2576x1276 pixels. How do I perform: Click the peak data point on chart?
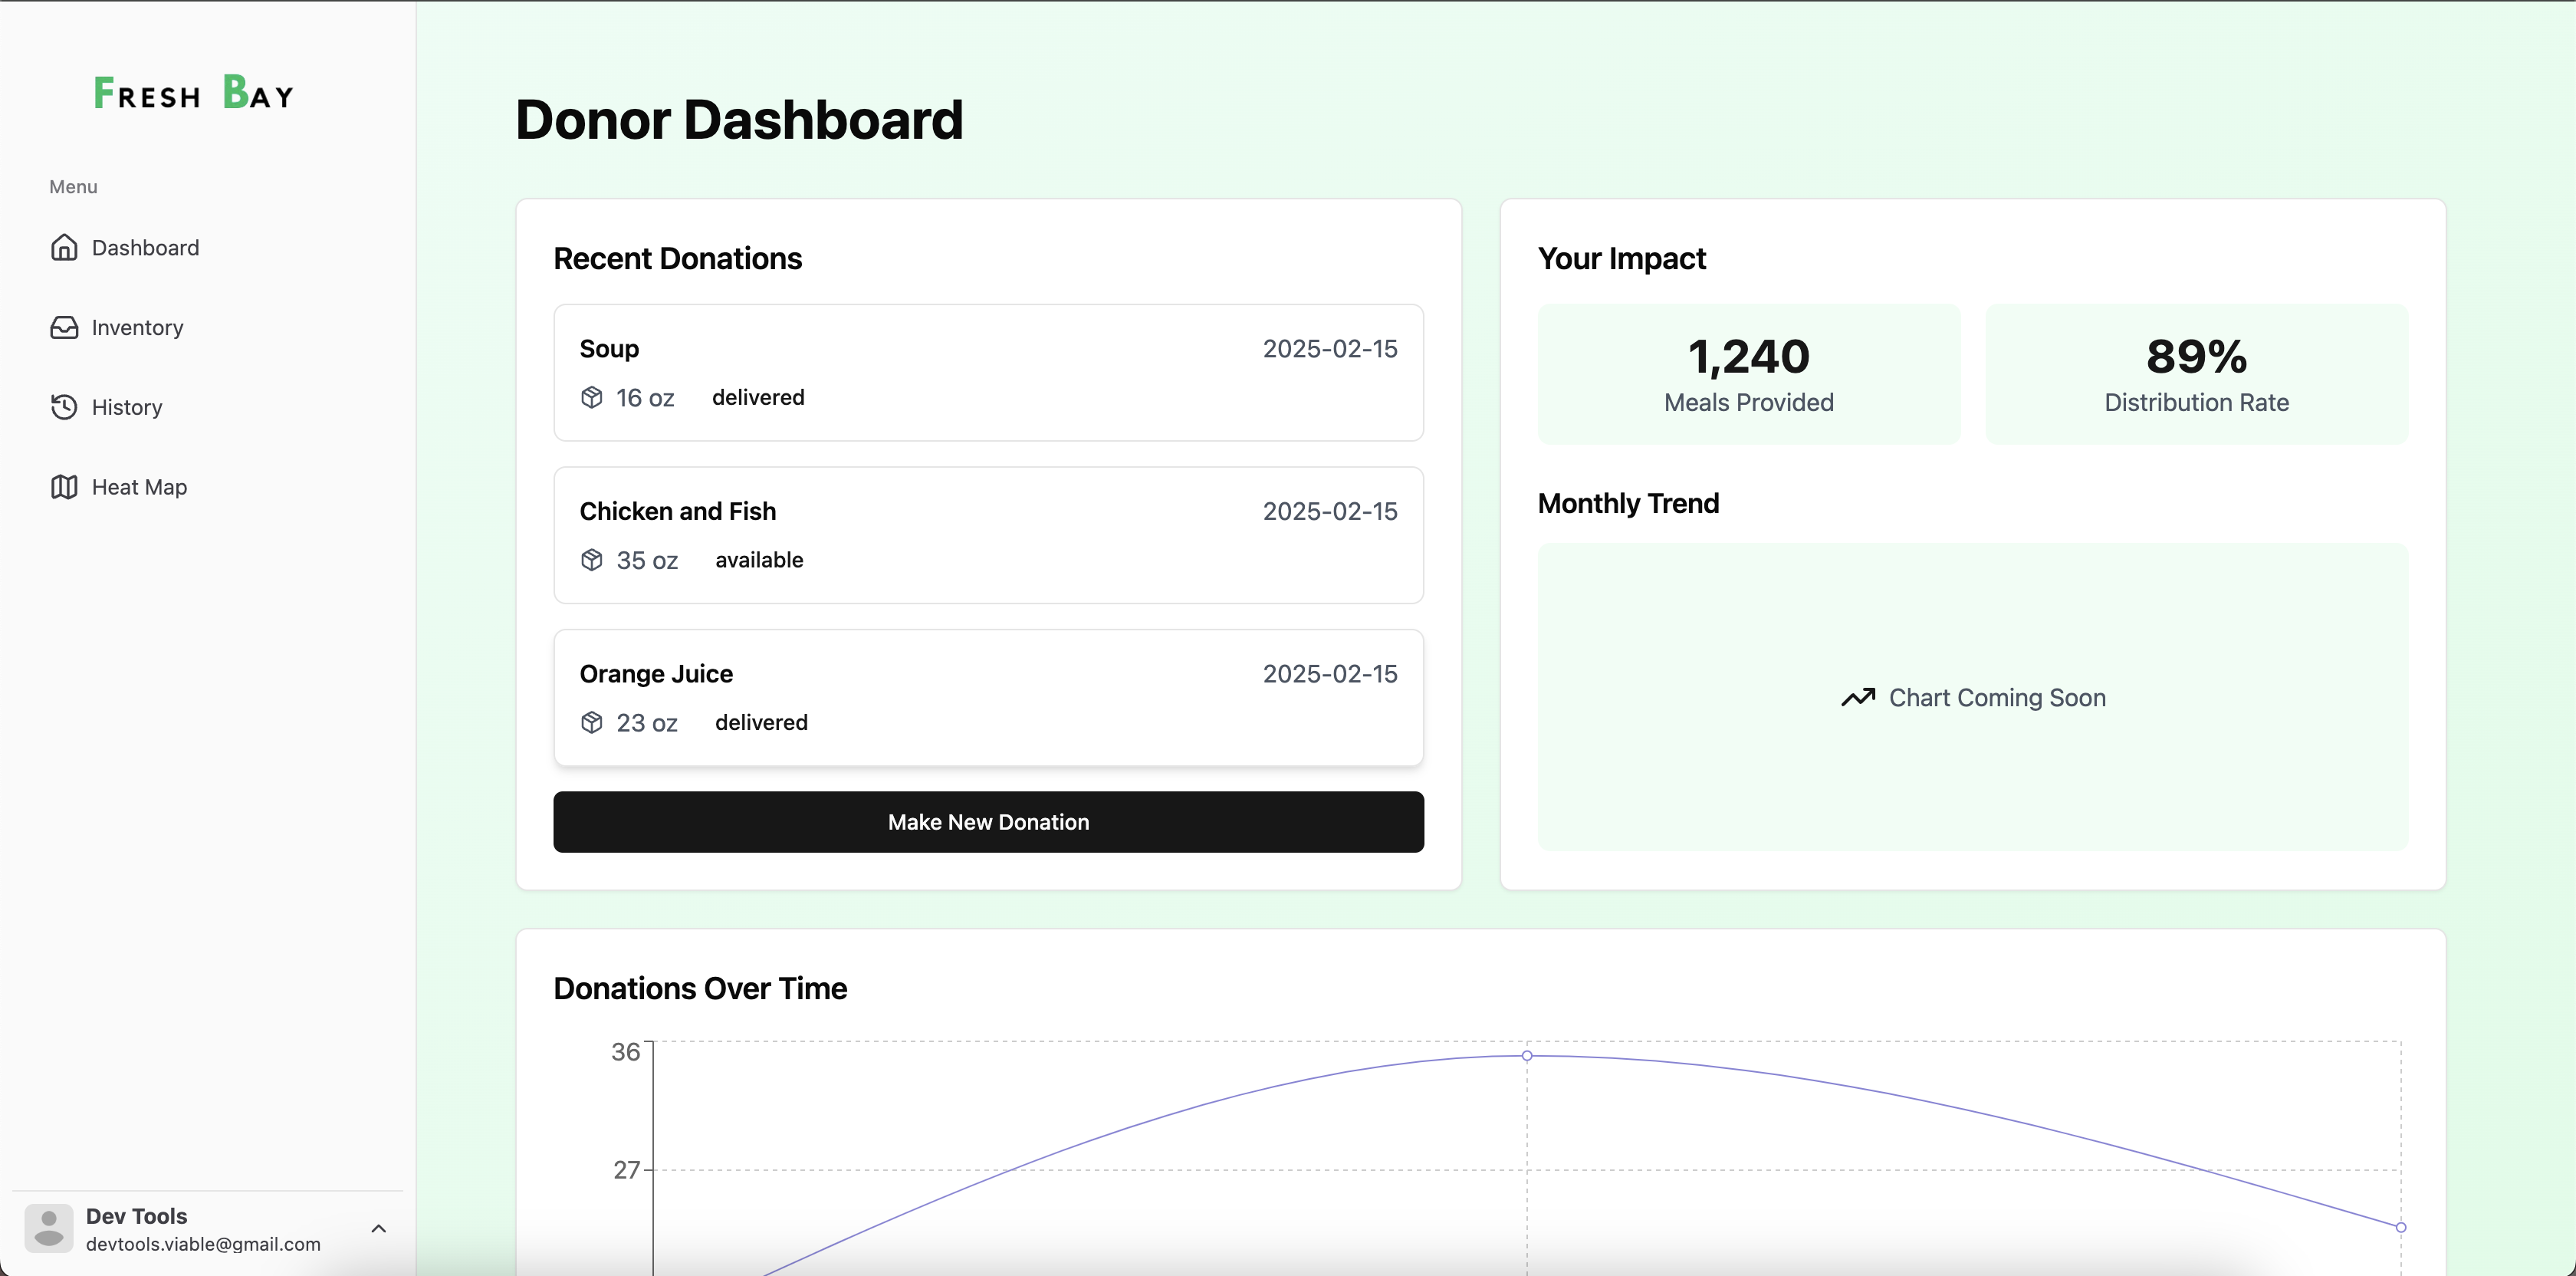(x=1527, y=1055)
